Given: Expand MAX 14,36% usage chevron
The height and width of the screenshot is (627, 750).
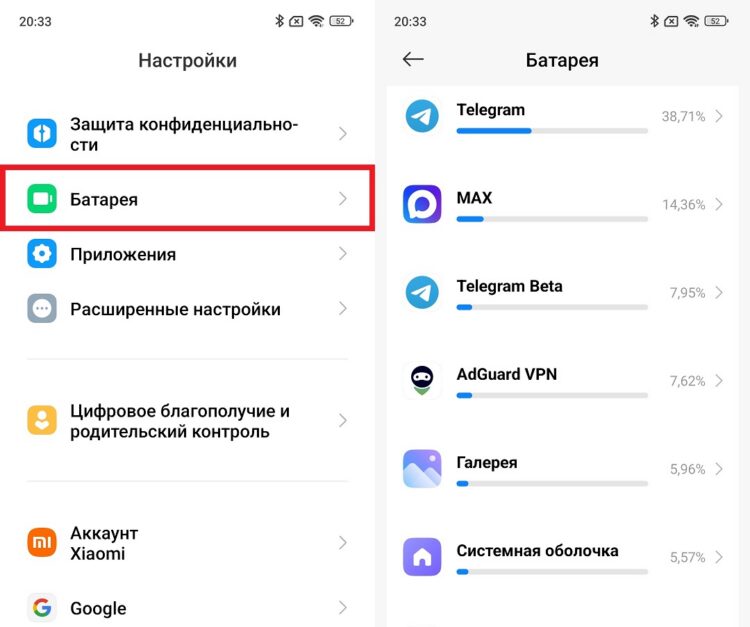Looking at the screenshot, I should 719,204.
